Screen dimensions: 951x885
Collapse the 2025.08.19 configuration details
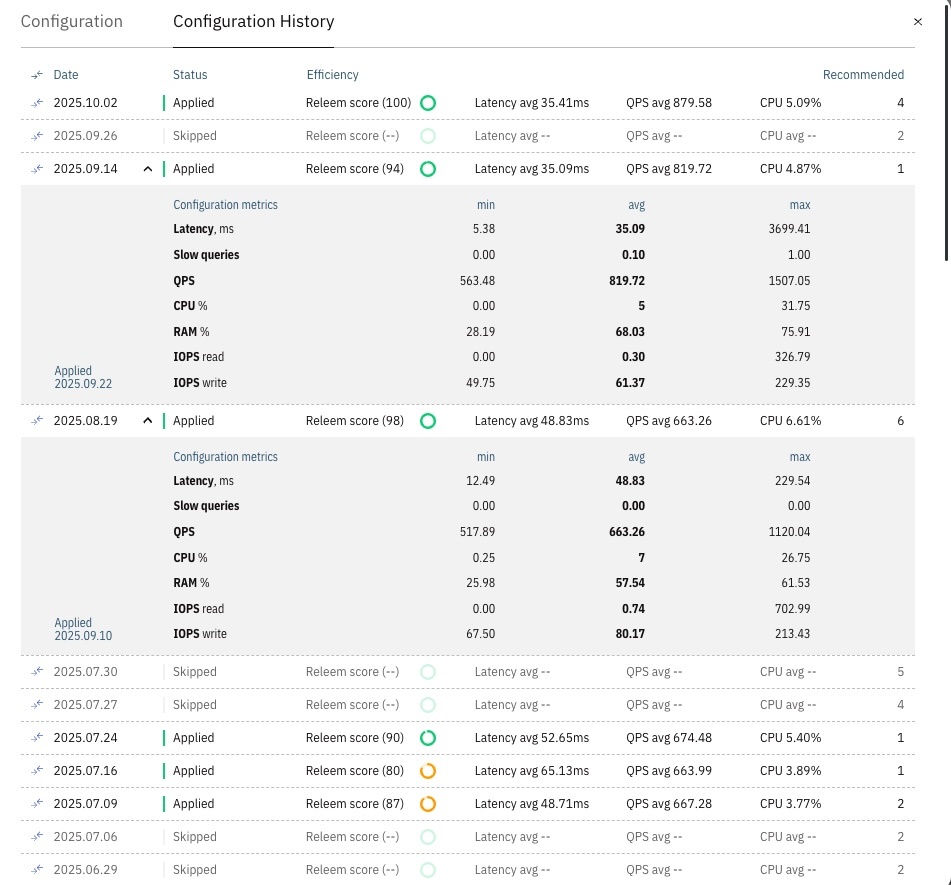point(147,420)
